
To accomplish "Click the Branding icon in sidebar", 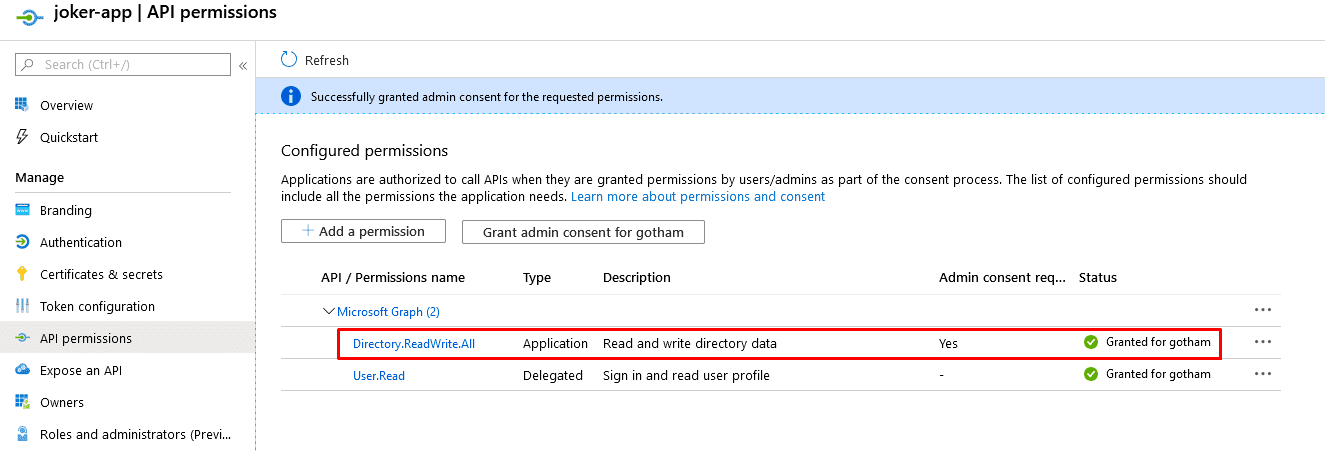I will coord(22,210).
